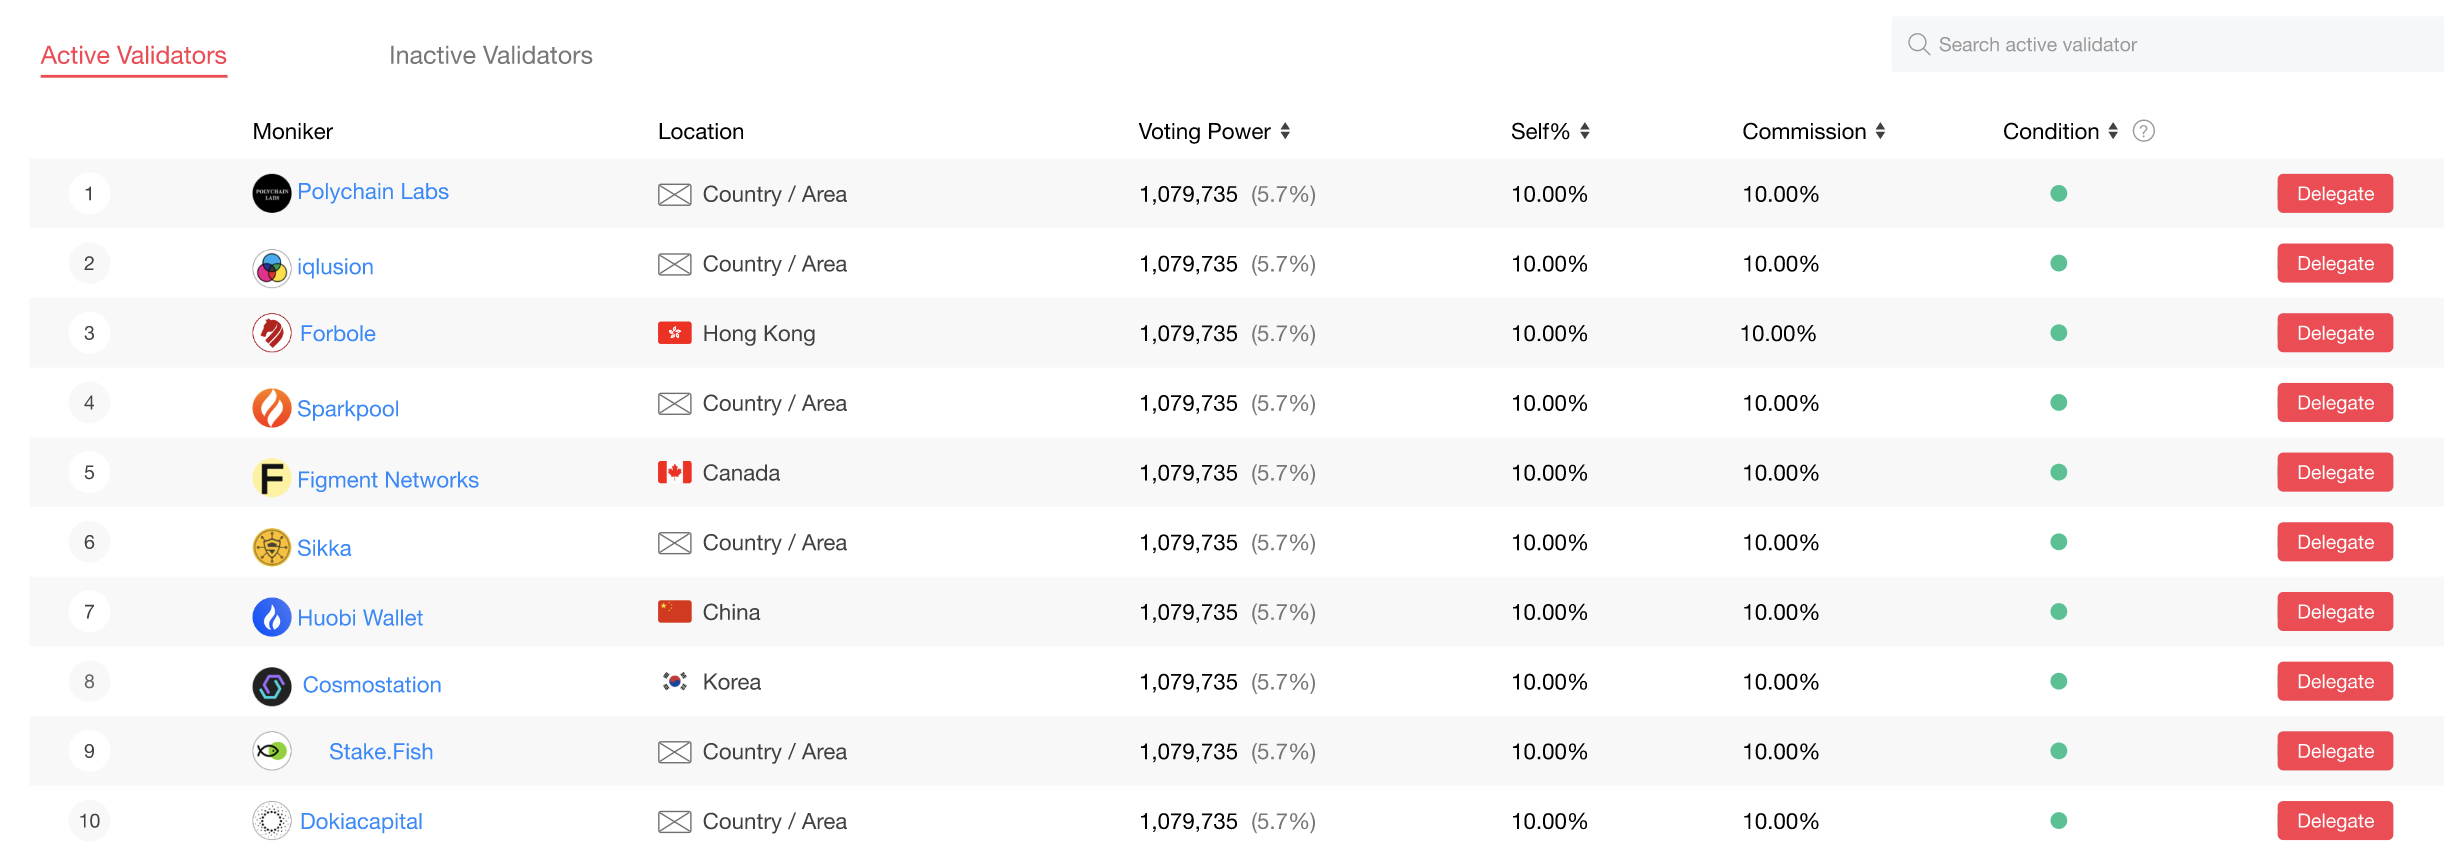The height and width of the screenshot is (846, 2444).
Task: Click the Sparkpool orange flame logo
Action: coord(271,408)
